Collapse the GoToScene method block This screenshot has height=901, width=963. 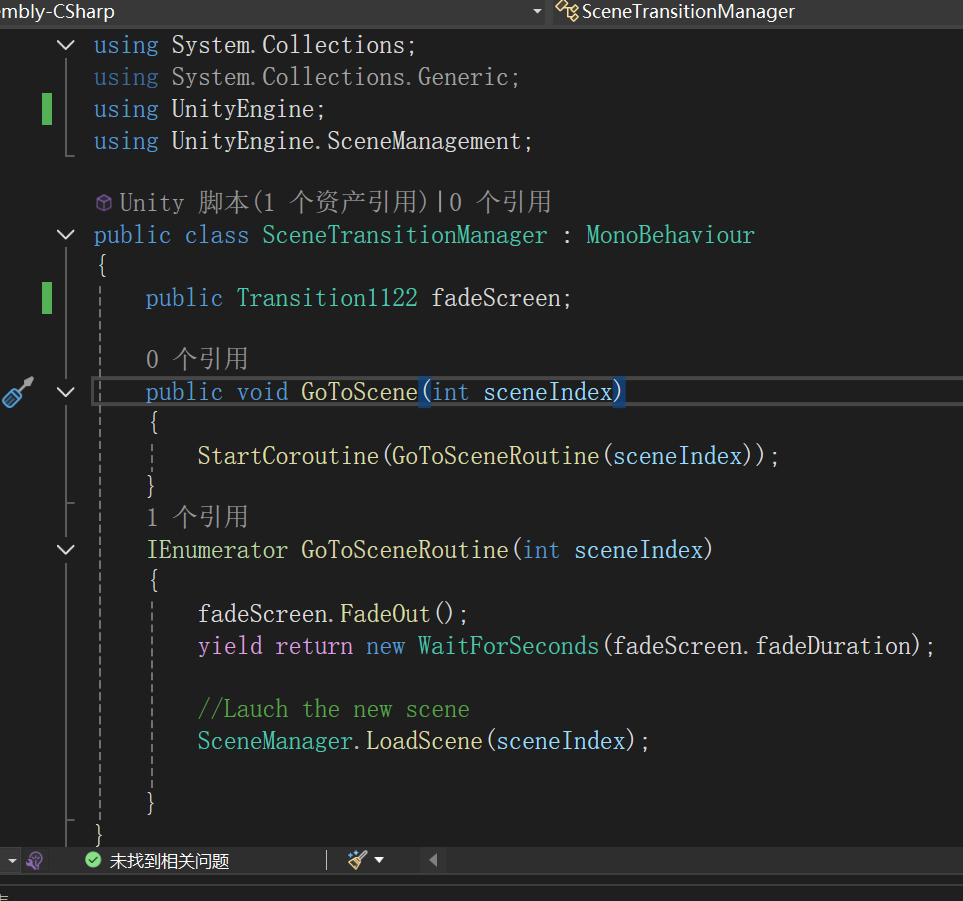(x=66, y=392)
